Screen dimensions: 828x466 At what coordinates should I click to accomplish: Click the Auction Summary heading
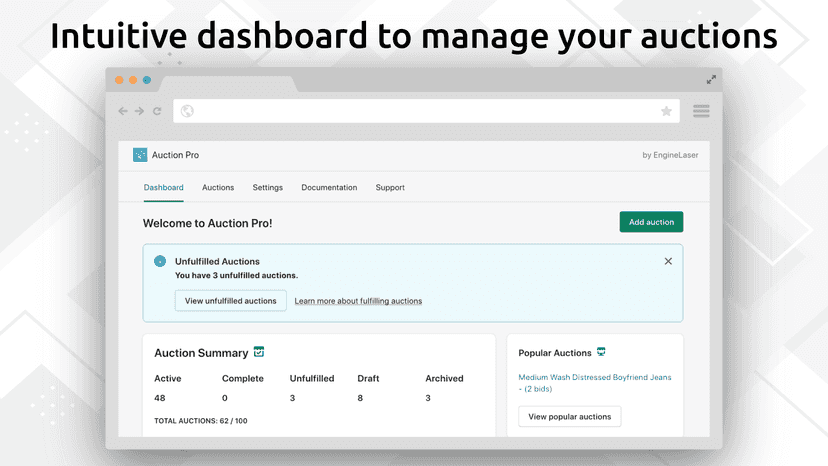point(201,353)
